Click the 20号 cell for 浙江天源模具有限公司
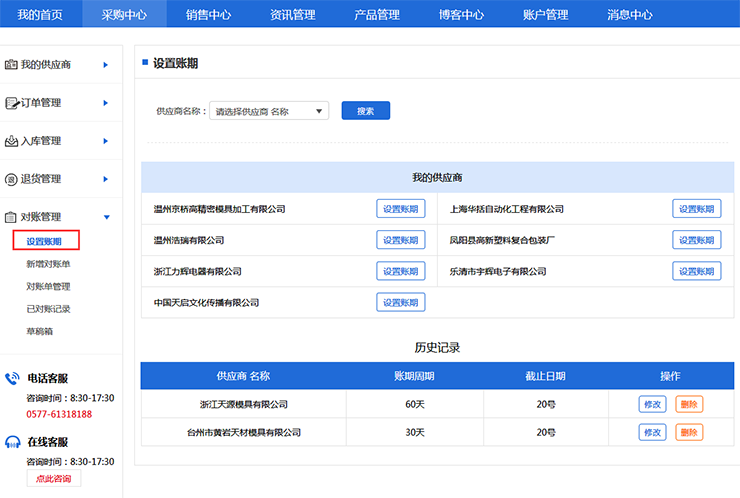 click(546, 404)
